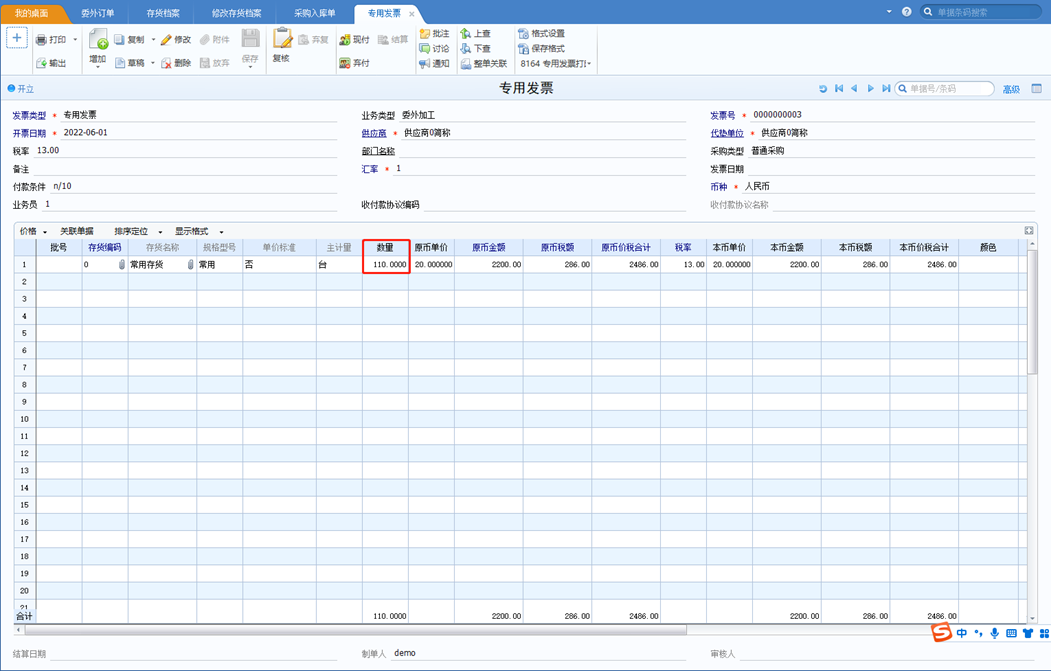Click the 存货编码 column header

[x=105, y=247]
